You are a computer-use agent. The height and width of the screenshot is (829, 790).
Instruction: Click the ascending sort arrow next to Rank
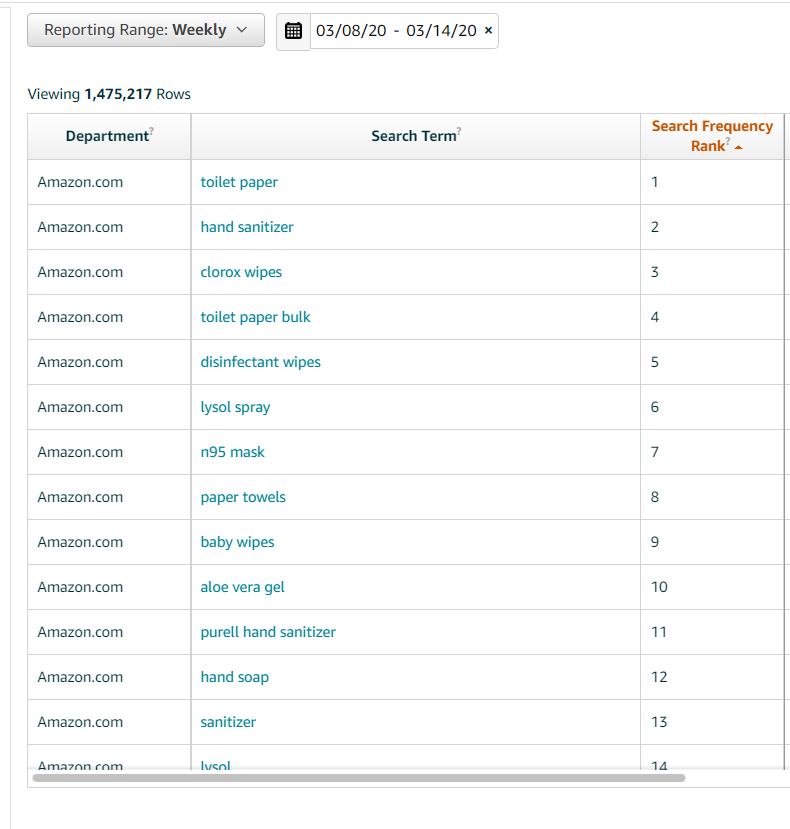pyautogui.click(x=739, y=148)
